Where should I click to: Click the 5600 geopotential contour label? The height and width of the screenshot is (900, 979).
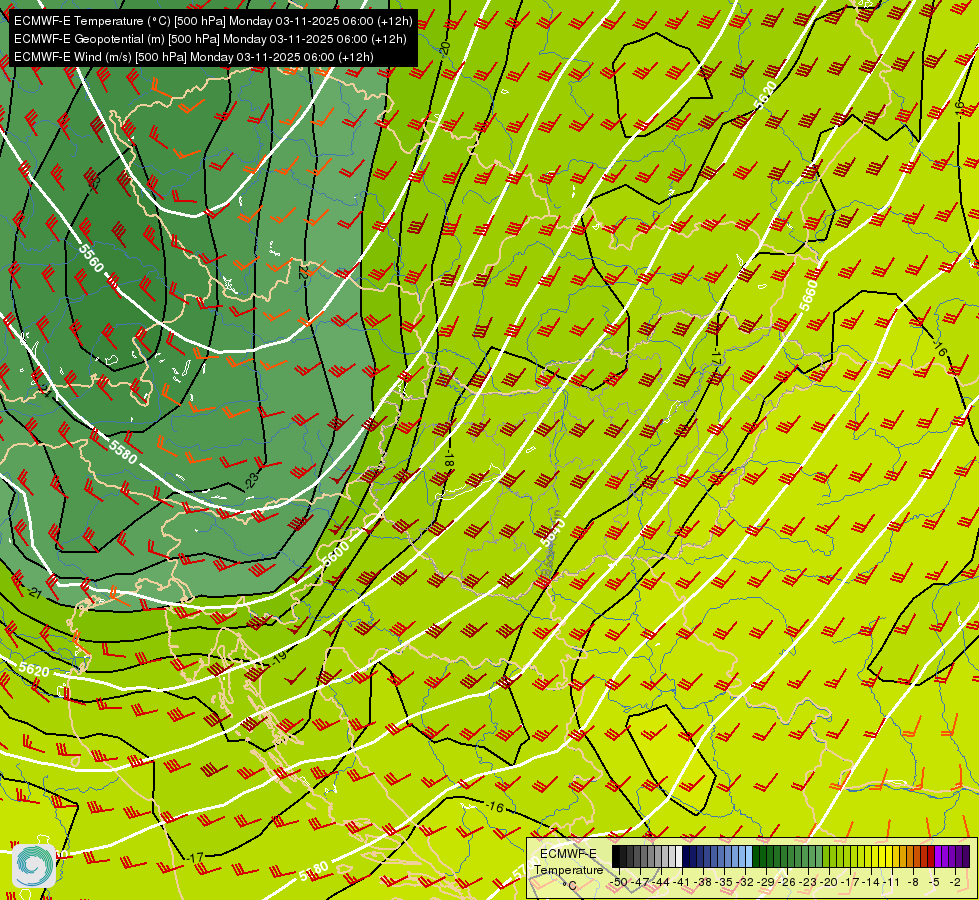(x=336, y=554)
